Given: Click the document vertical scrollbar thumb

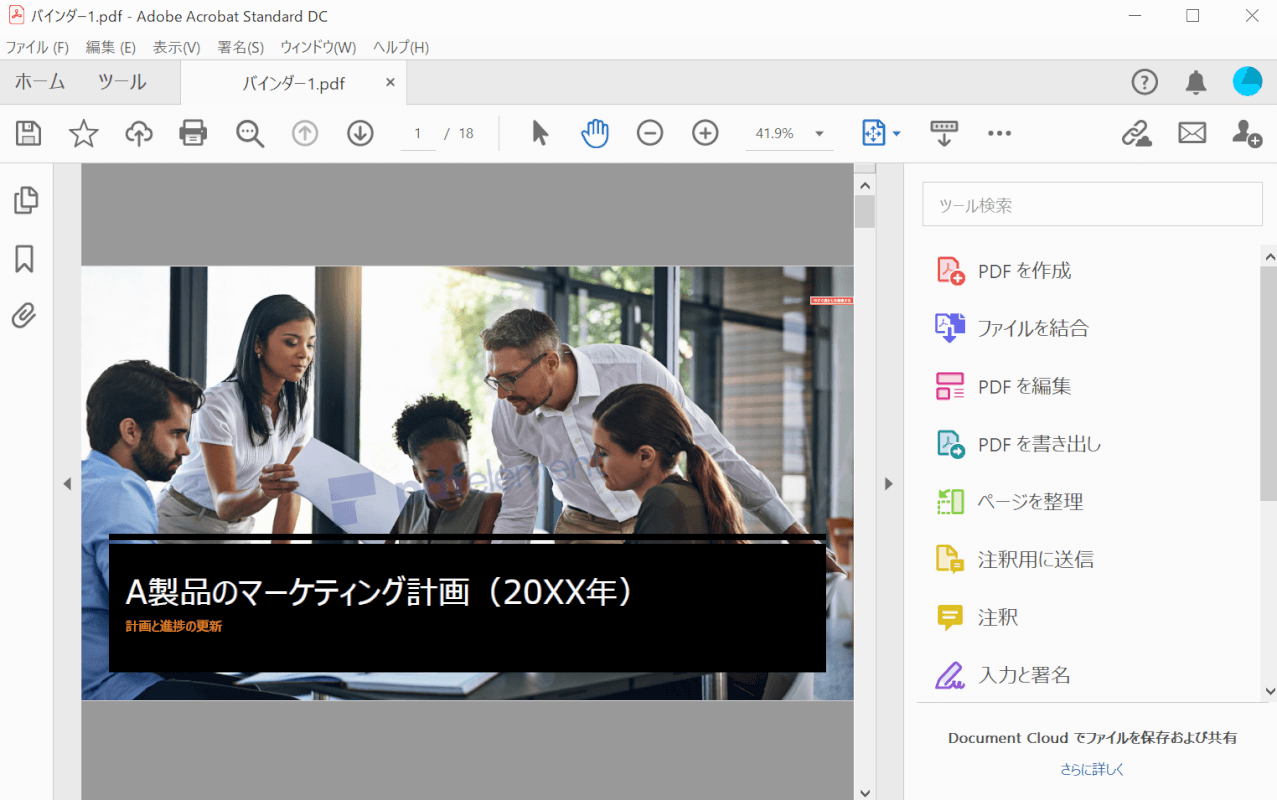Looking at the screenshot, I should 865,211.
